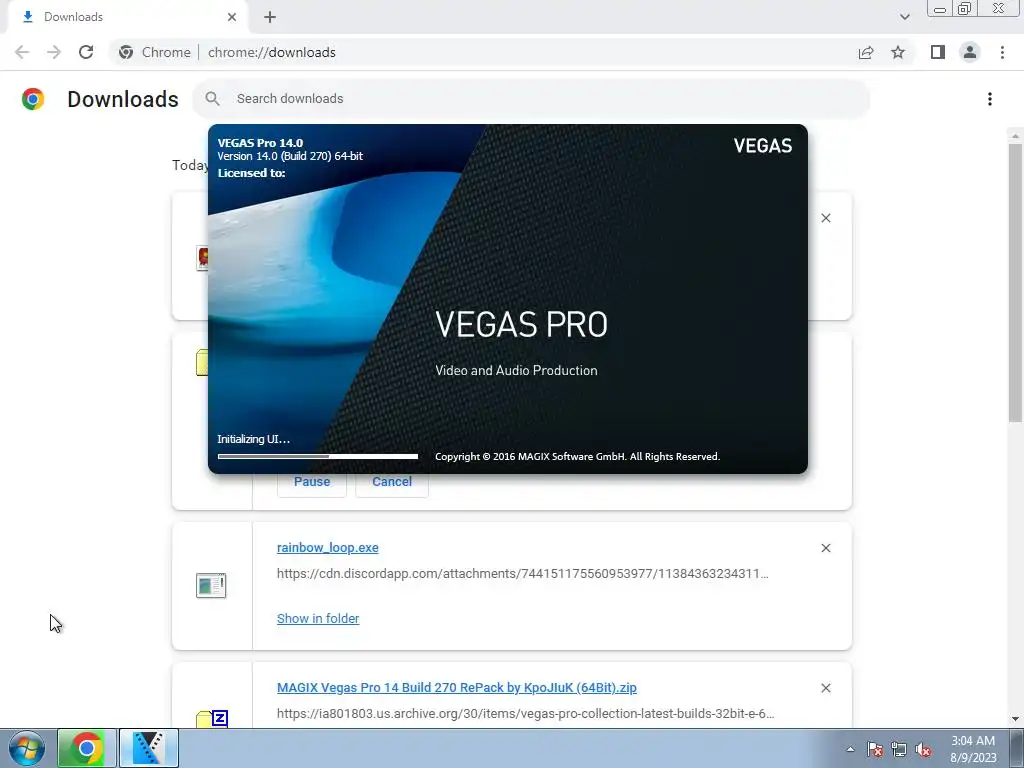The height and width of the screenshot is (768, 1024).
Task: Share this page using the share icon
Action: [x=866, y=52]
